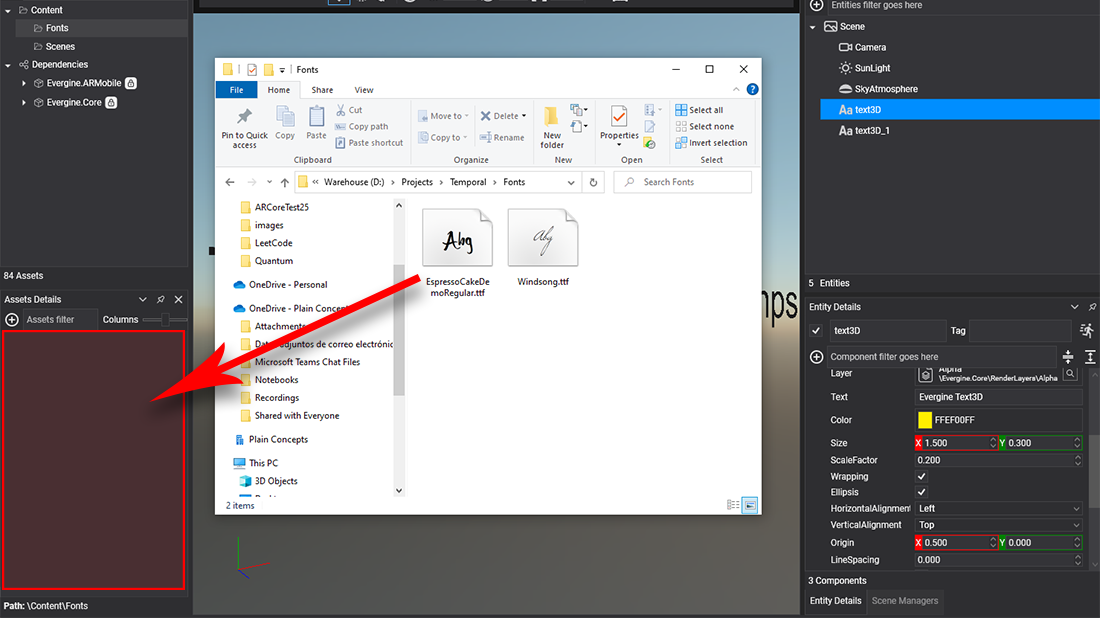Image resolution: width=1100 pixels, height=618 pixels.
Task: Uncheck the Ellipsis checkbox
Action: (x=922, y=492)
